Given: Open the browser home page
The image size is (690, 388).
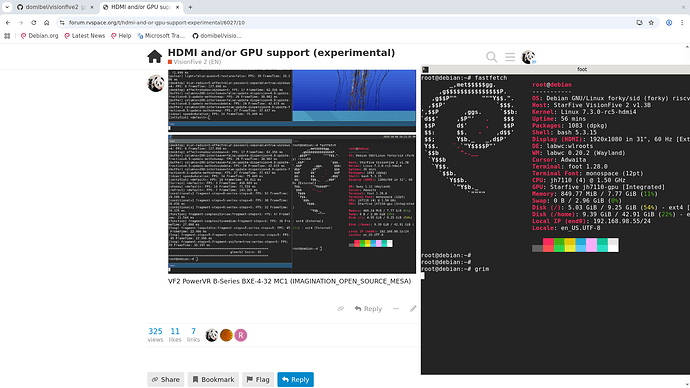Looking at the screenshot, I should pyautogui.click(x=47, y=22).
